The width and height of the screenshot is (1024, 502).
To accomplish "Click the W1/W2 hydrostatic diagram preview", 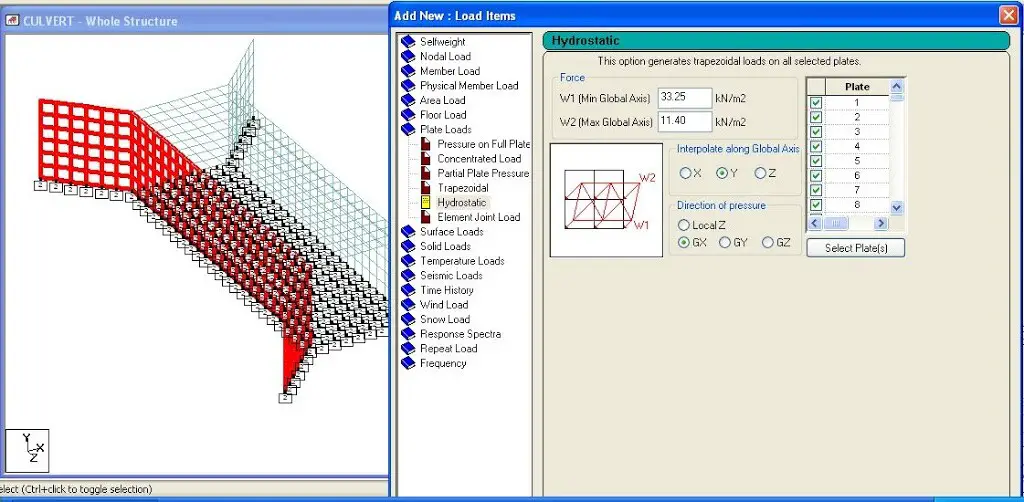I will coord(607,200).
